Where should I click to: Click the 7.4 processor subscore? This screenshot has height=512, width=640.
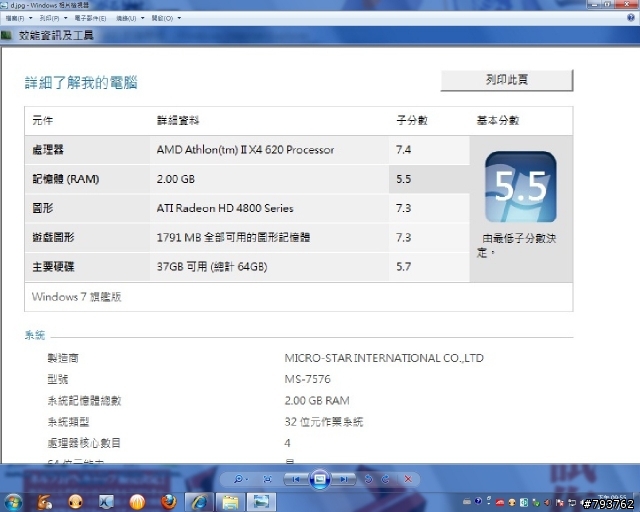pyautogui.click(x=403, y=150)
